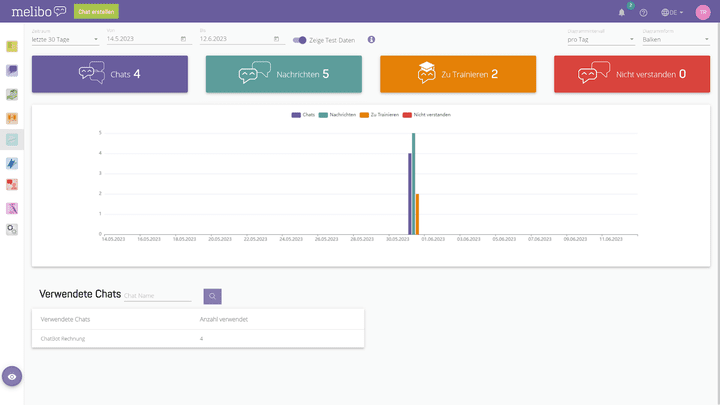Click the Chat Name search field

(157, 295)
